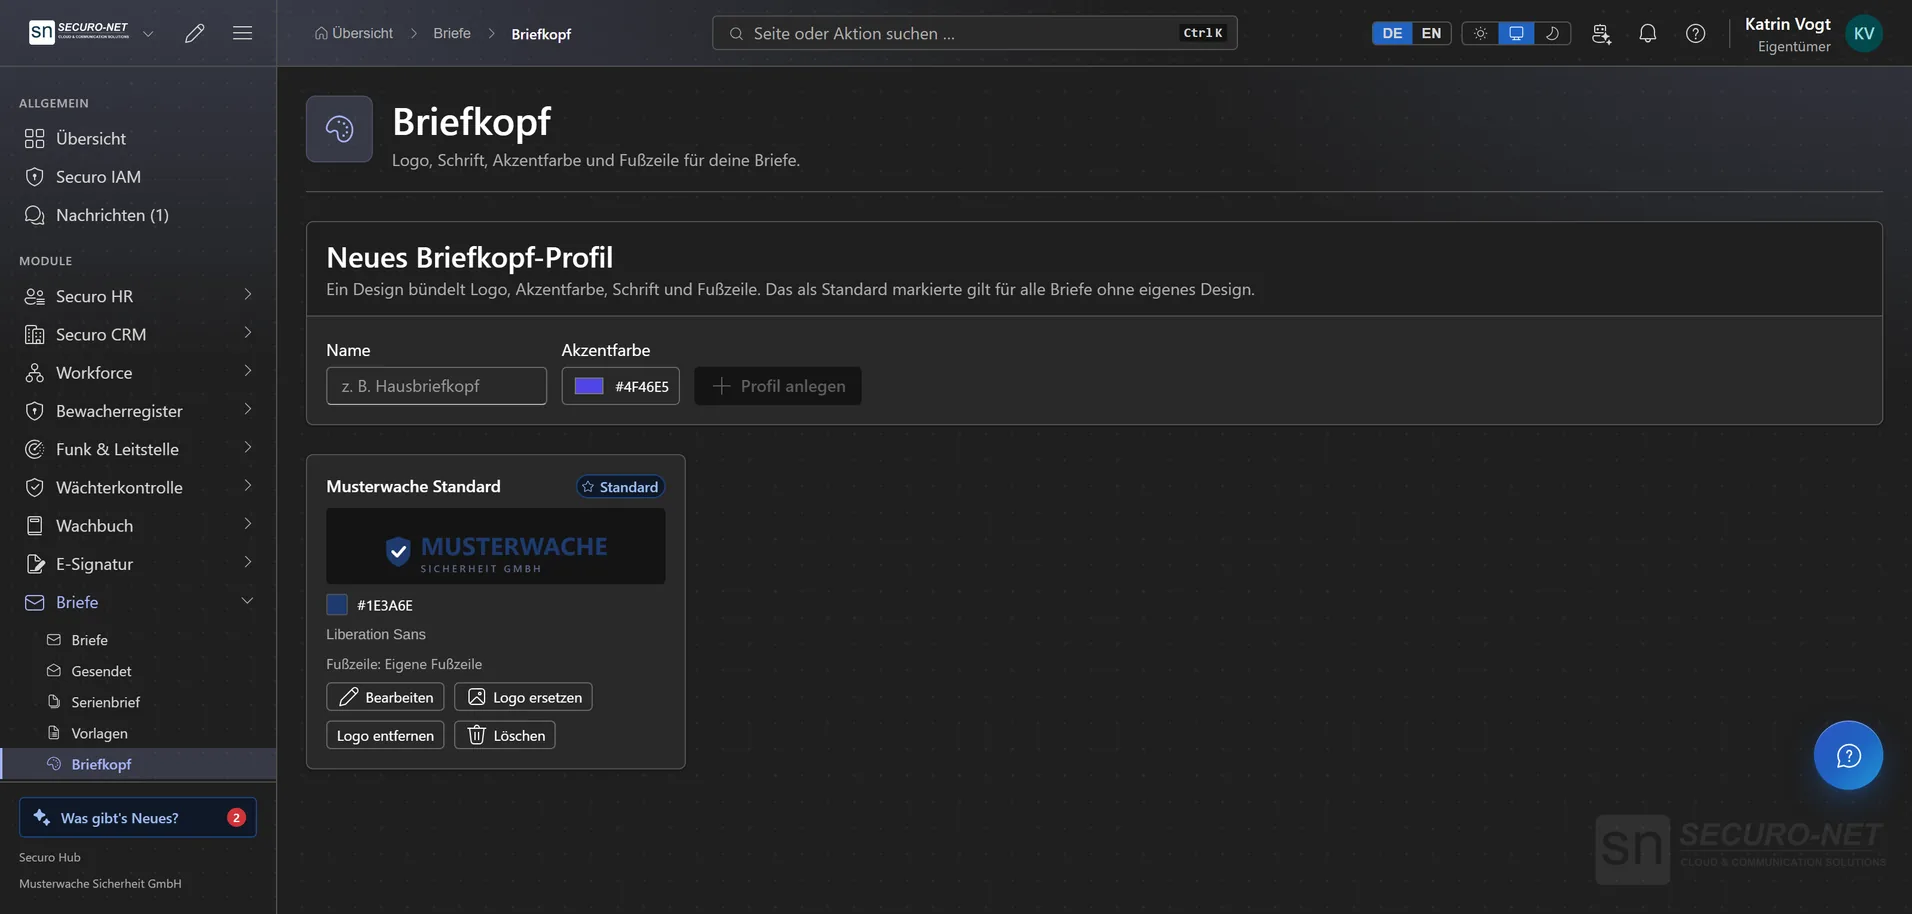Click the Löschen button with the trash icon
Image resolution: width=1912 pixels, height=914 pixels.
[505, 735]
